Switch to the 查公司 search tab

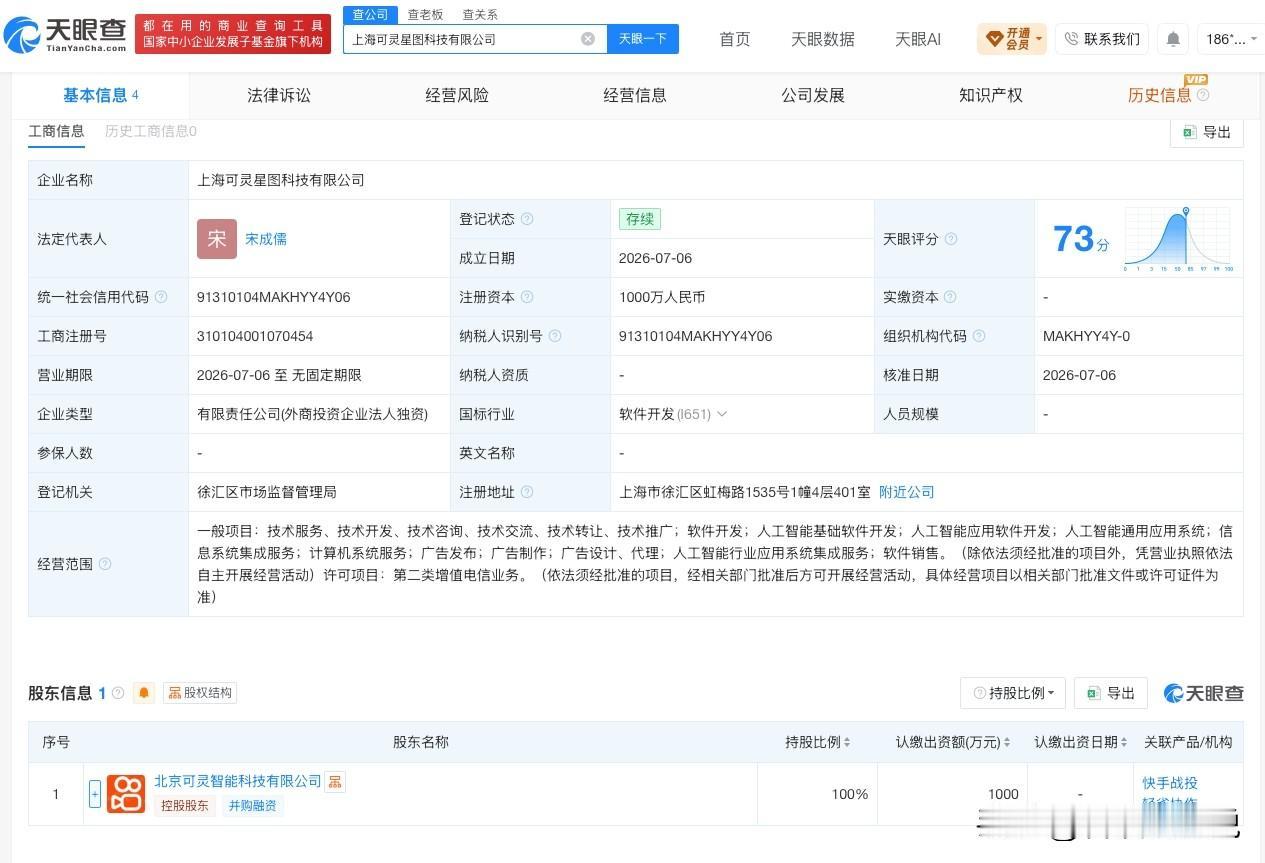tap(370, 14)
